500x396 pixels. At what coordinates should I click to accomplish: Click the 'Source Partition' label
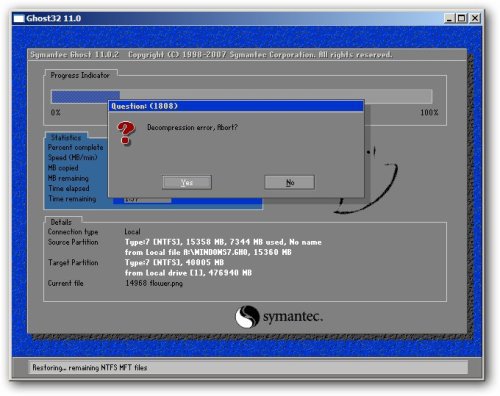click(x=73, y=242)
